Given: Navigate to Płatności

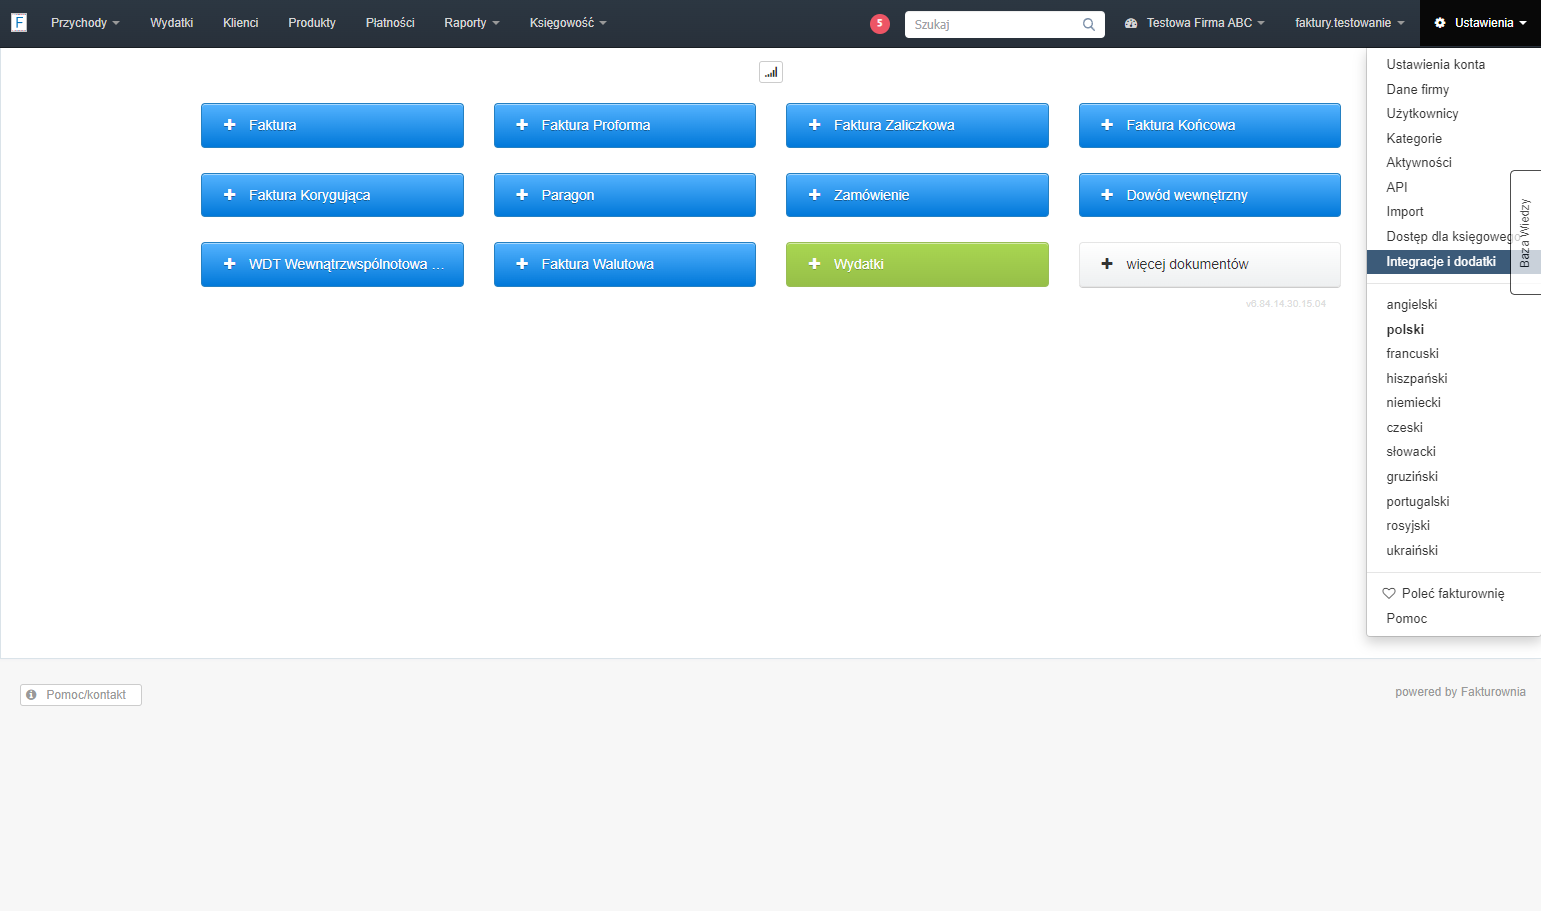Looking at the screenshot, I should coord(390,23).
